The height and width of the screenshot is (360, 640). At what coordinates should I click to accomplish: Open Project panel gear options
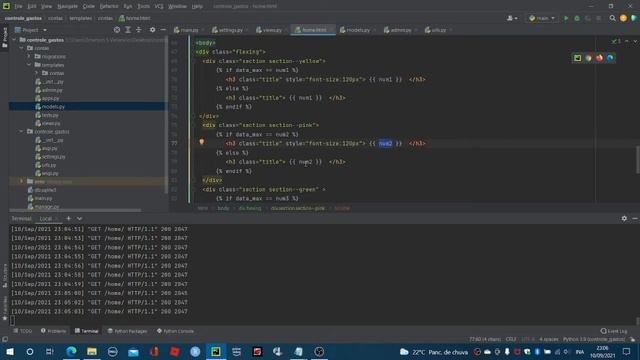tap(152, 30)
